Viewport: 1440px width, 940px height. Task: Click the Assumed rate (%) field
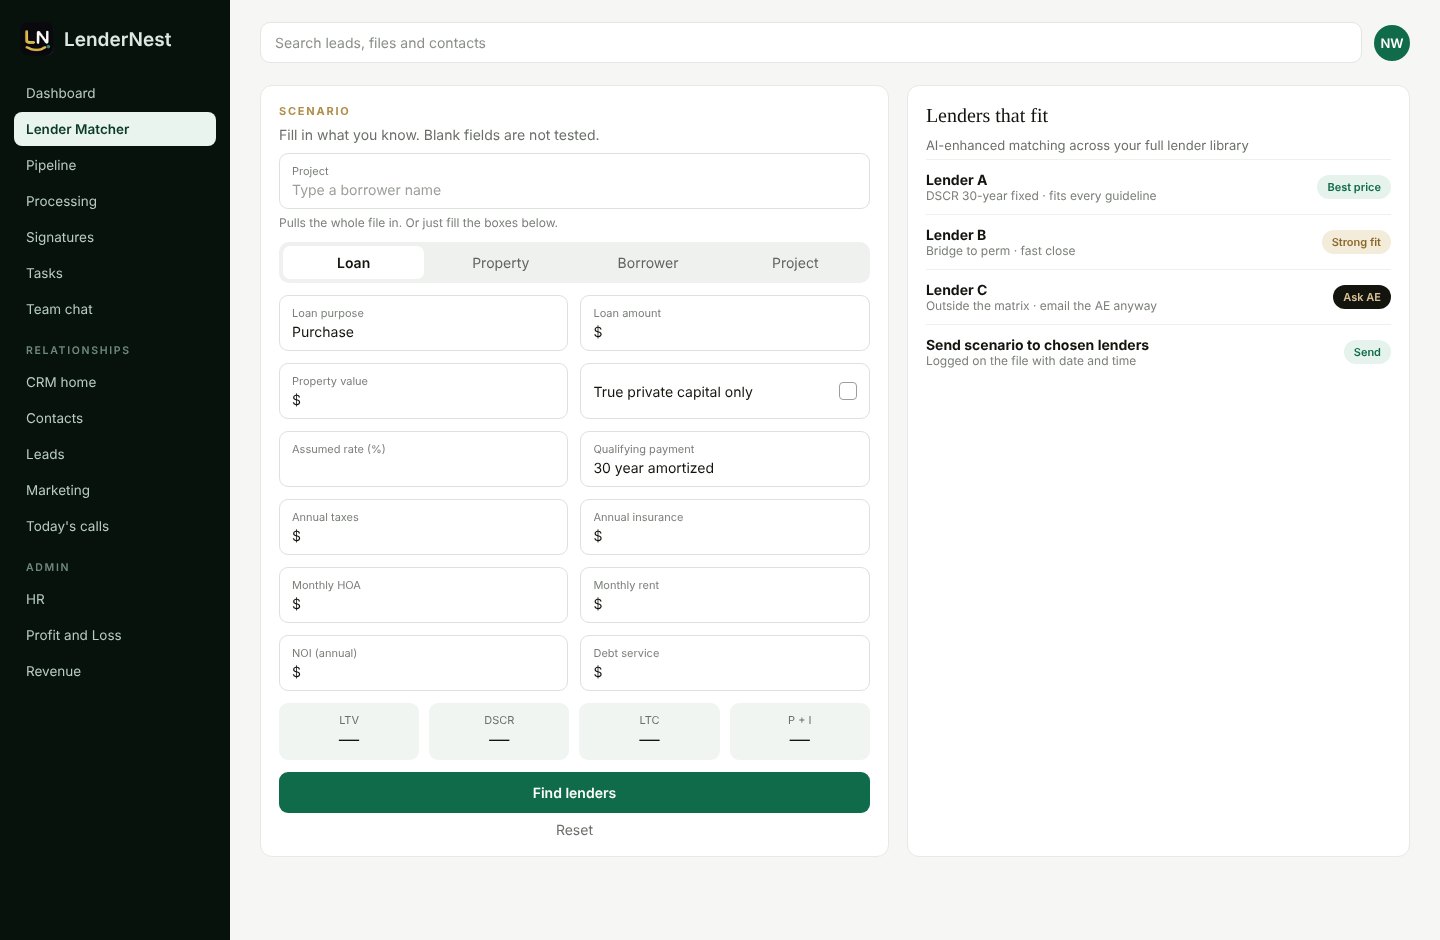(x=423, y=459)
